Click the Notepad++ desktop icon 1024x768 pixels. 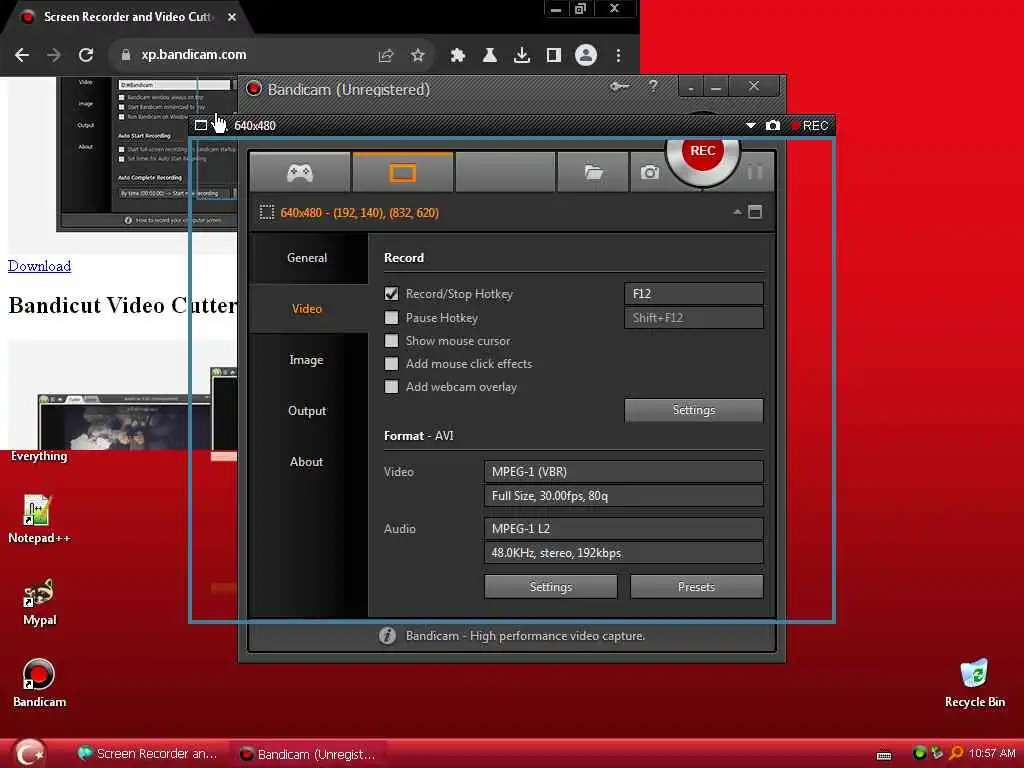click(x=39, y=519)
